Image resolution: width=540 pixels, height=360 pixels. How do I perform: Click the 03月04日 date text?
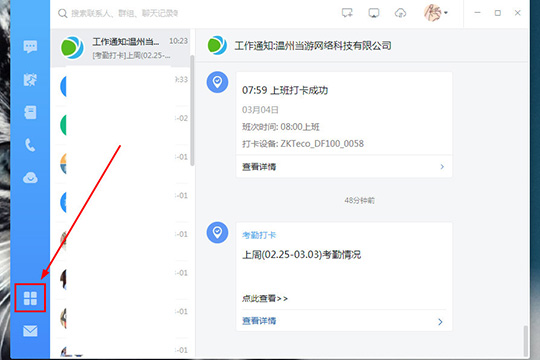[260, 110]
